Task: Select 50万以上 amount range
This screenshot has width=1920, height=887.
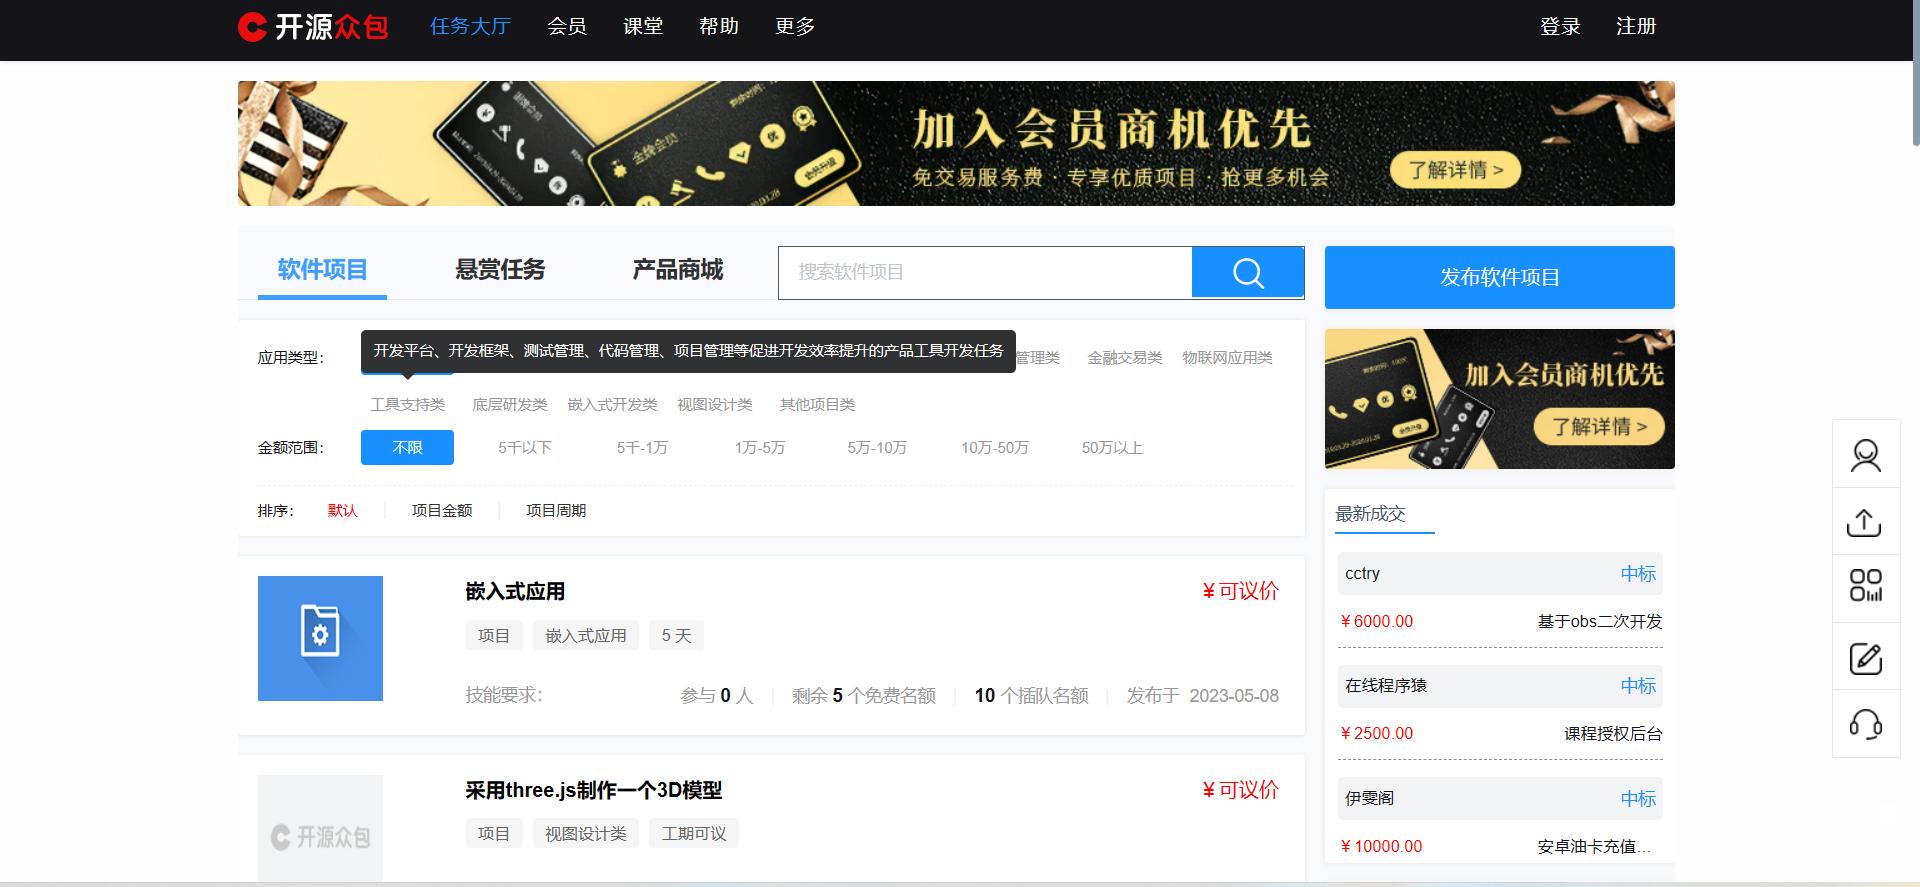Action: [x=1112, y=448]
